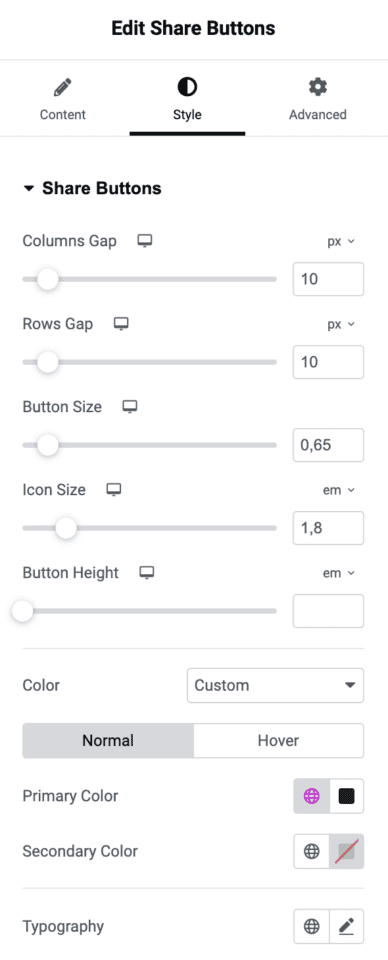This screenshot has width=388, height=960.
Task: Collapse the Share Buttons section
Action: (92, 188)
